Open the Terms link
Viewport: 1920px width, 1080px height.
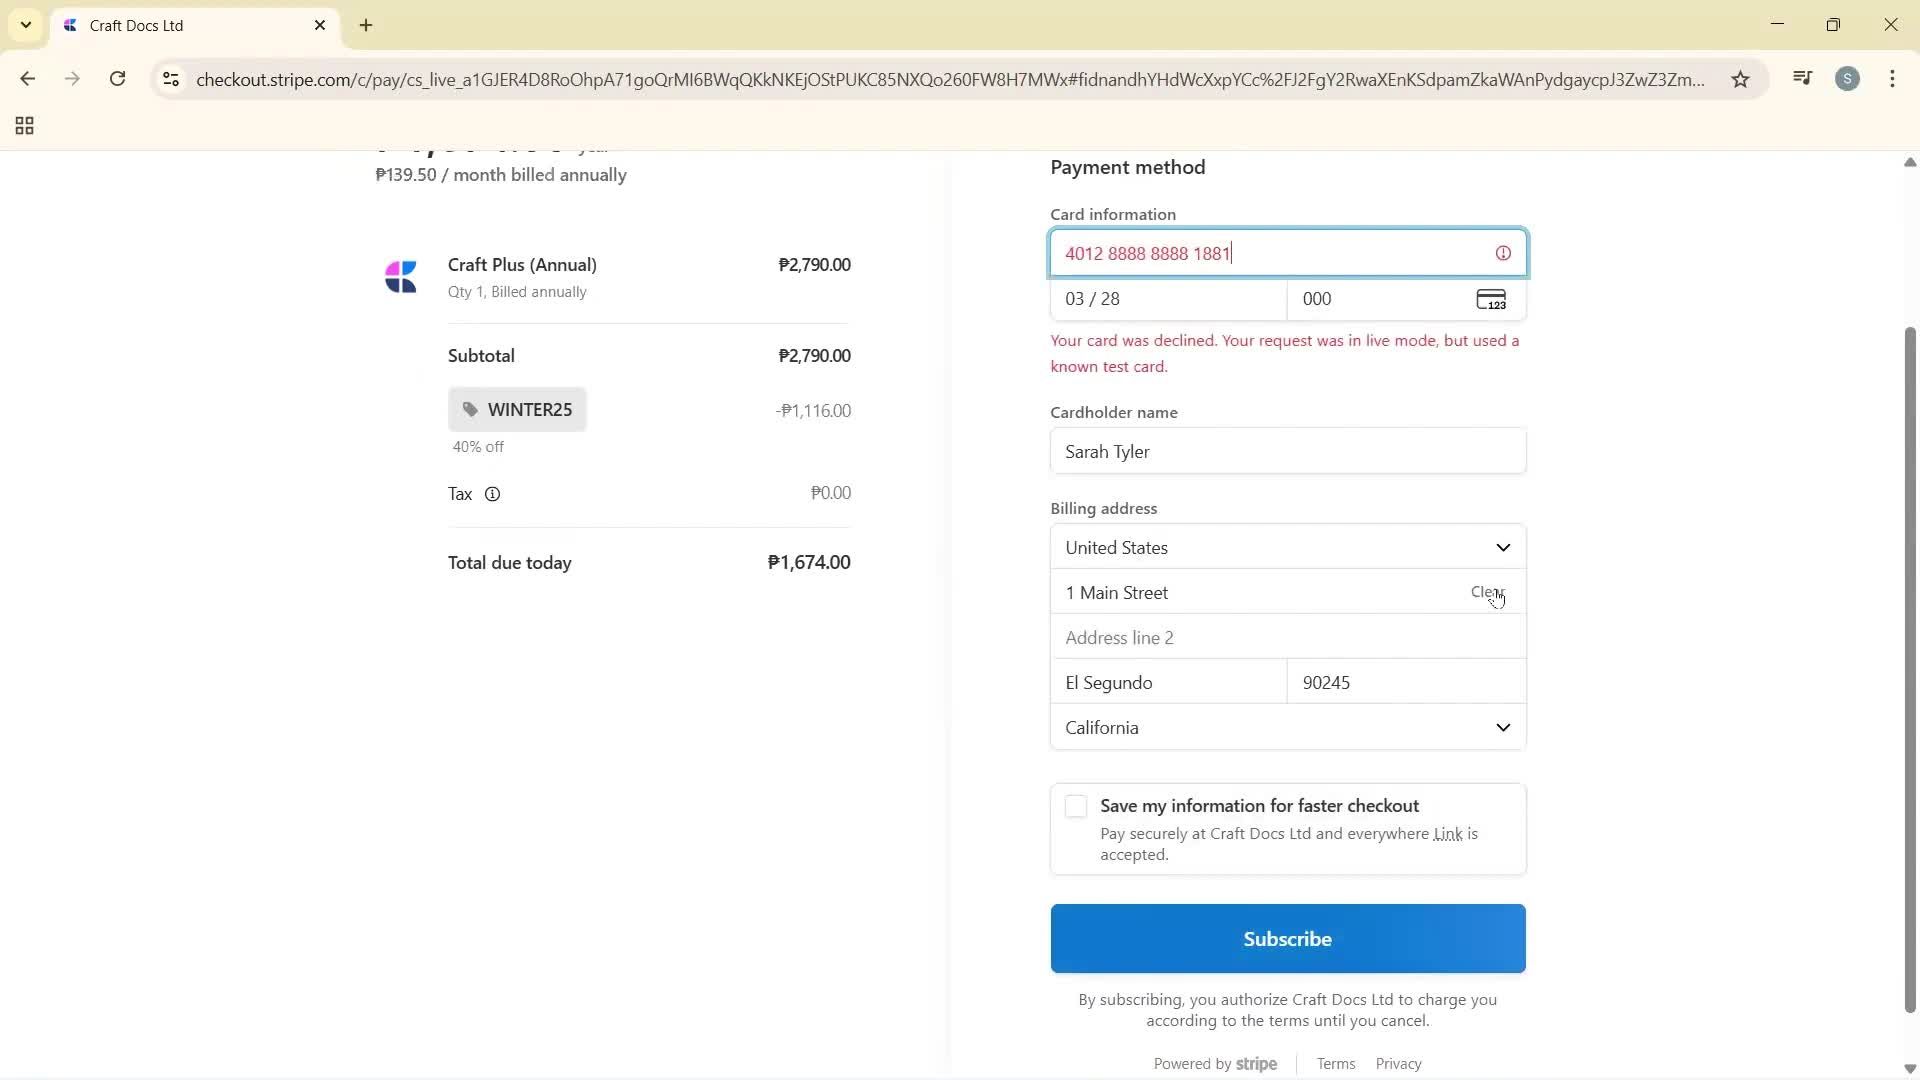(1335, 1063)
